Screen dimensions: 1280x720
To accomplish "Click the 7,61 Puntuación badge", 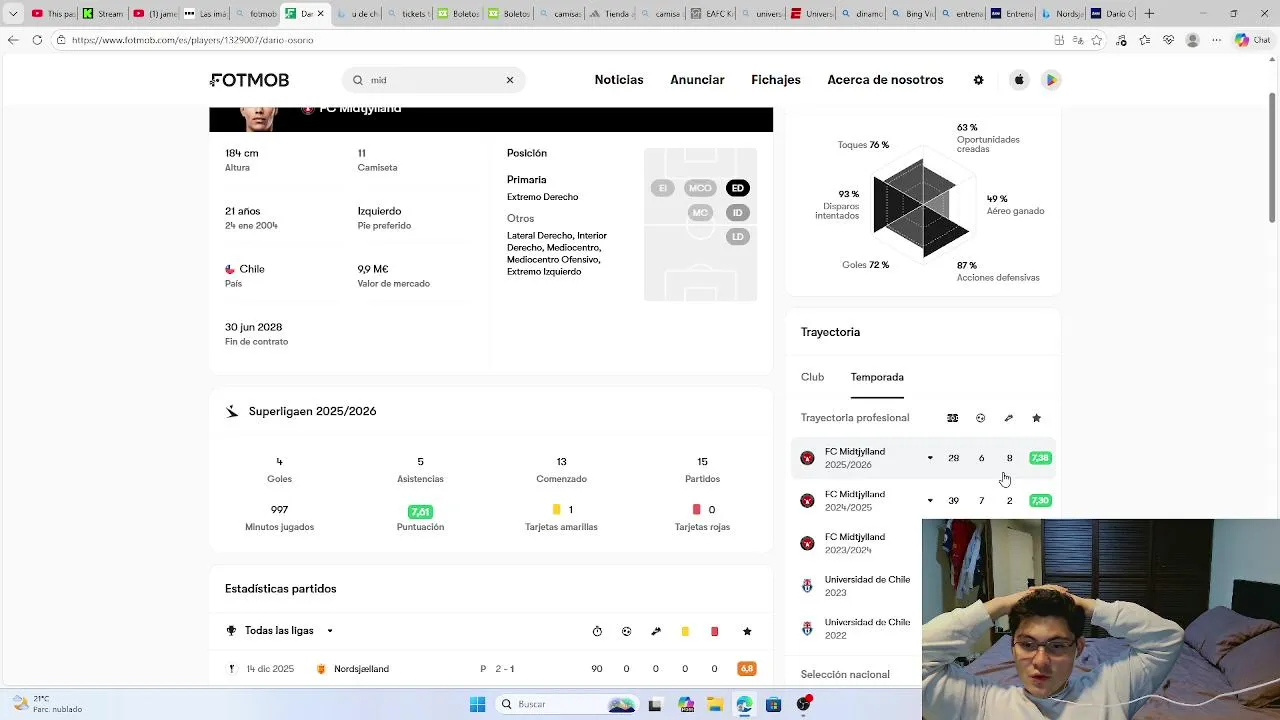I will click(420, 511).
